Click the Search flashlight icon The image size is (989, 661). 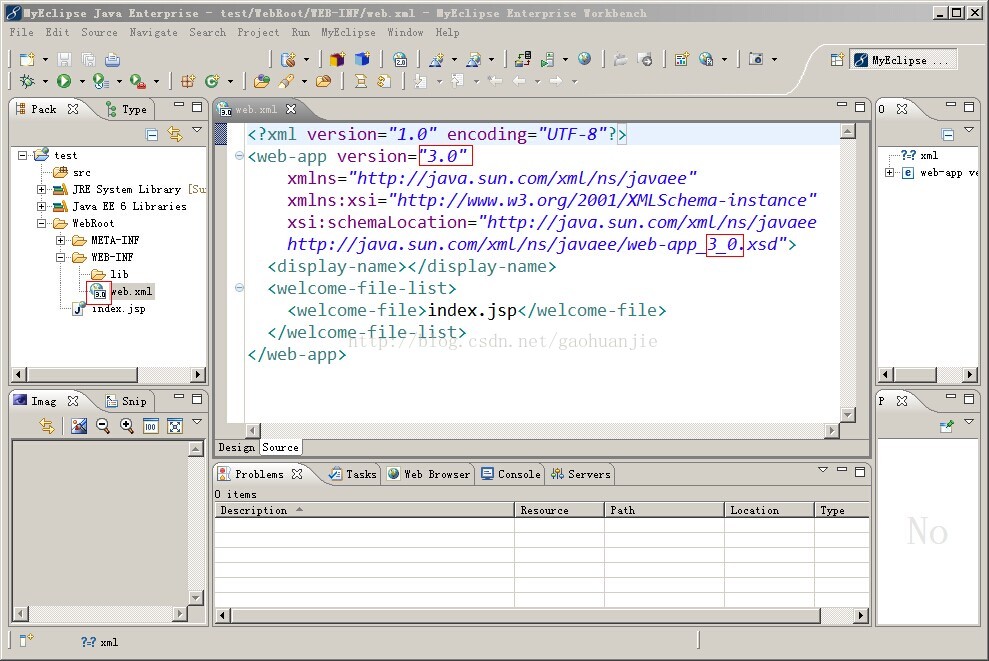point(286,81)
